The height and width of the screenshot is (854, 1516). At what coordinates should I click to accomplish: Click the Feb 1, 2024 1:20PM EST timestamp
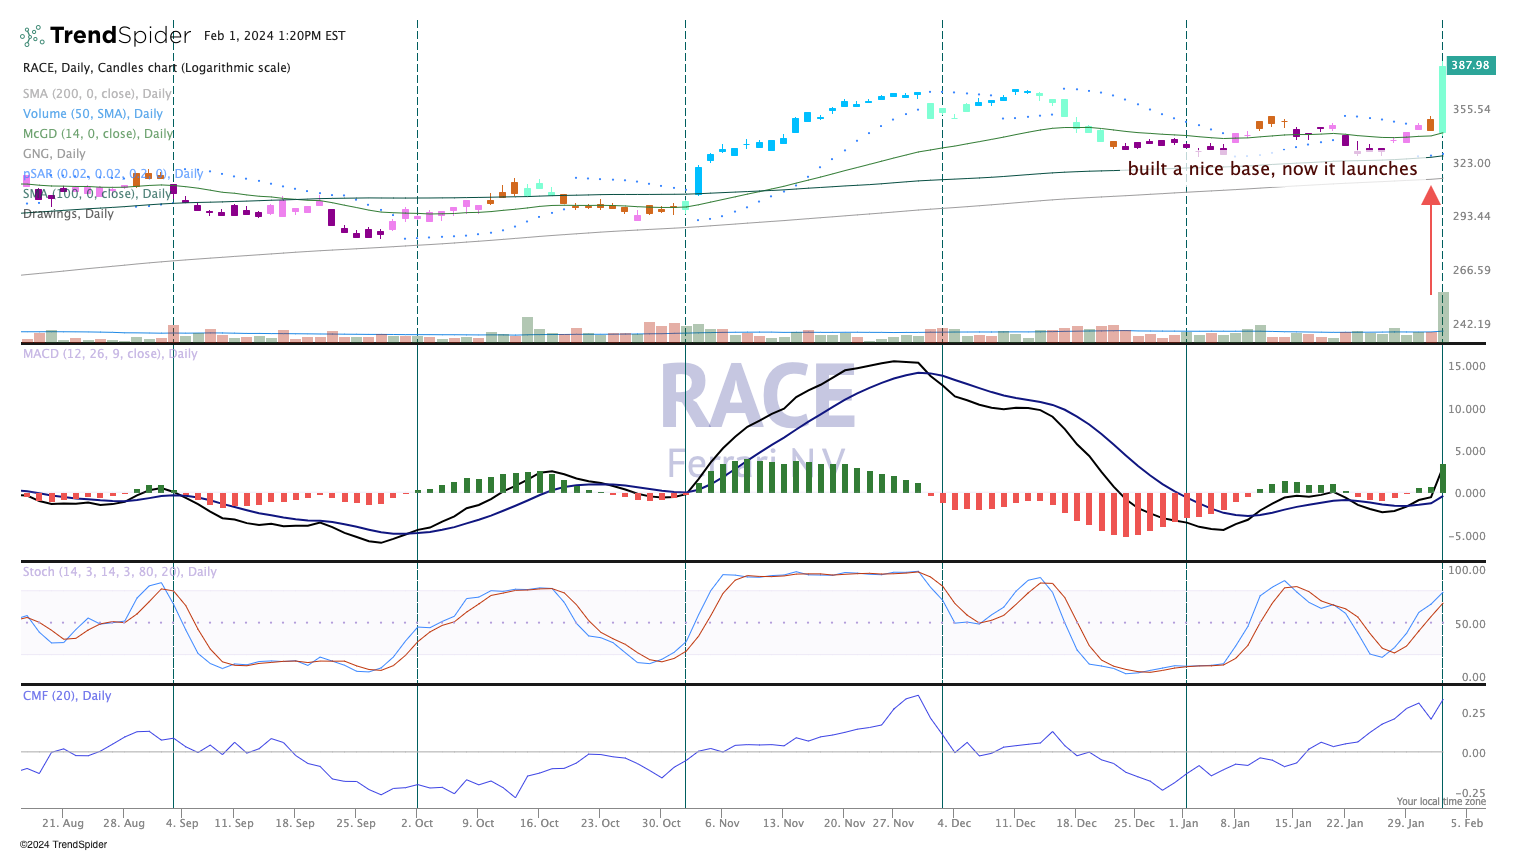tap(274, 36)
